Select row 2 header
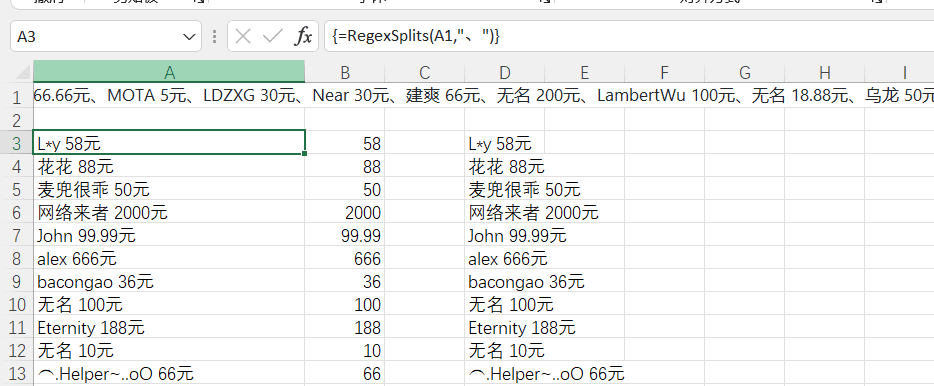Viewport: 934px width, 386px height. click(17, 119)
